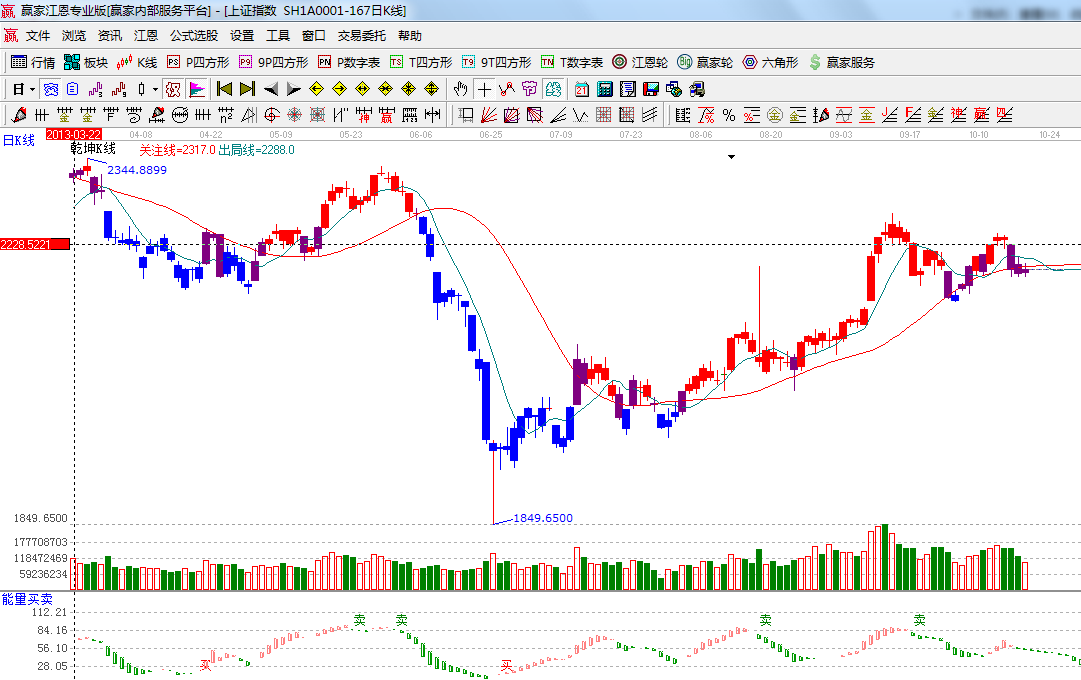The width and height of the screenshot is (1081, 680).
Task: Toggle the crosshair cursor mode
Action: (484, 89)
